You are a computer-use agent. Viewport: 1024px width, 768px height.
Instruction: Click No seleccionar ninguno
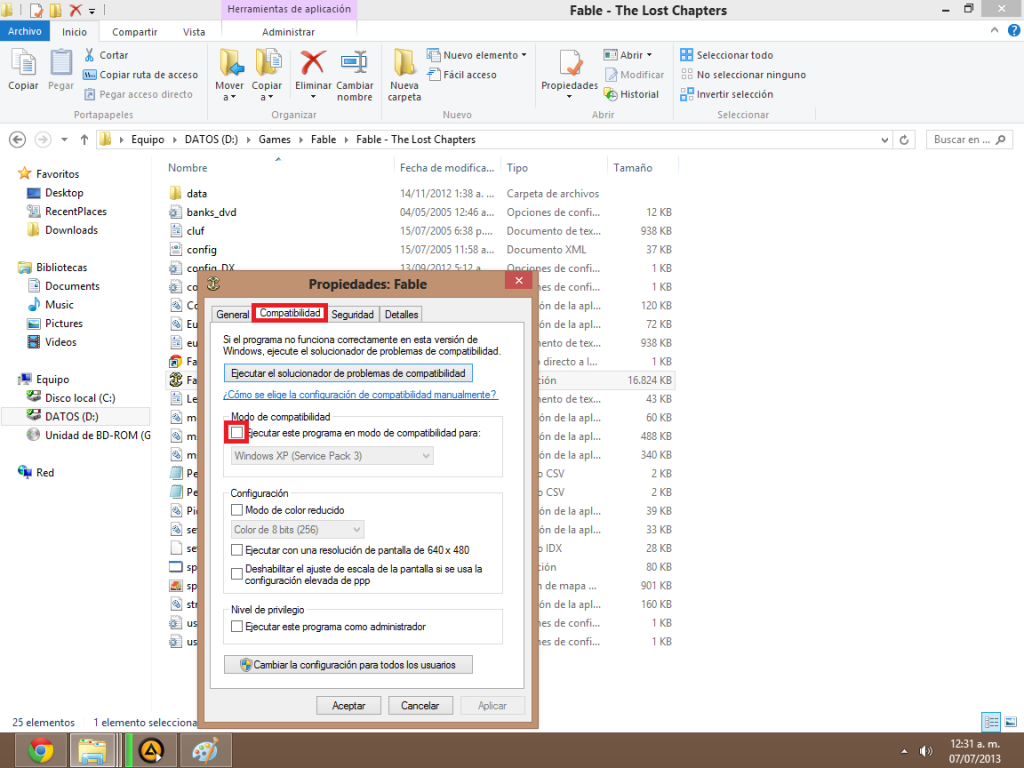[743, 75]
